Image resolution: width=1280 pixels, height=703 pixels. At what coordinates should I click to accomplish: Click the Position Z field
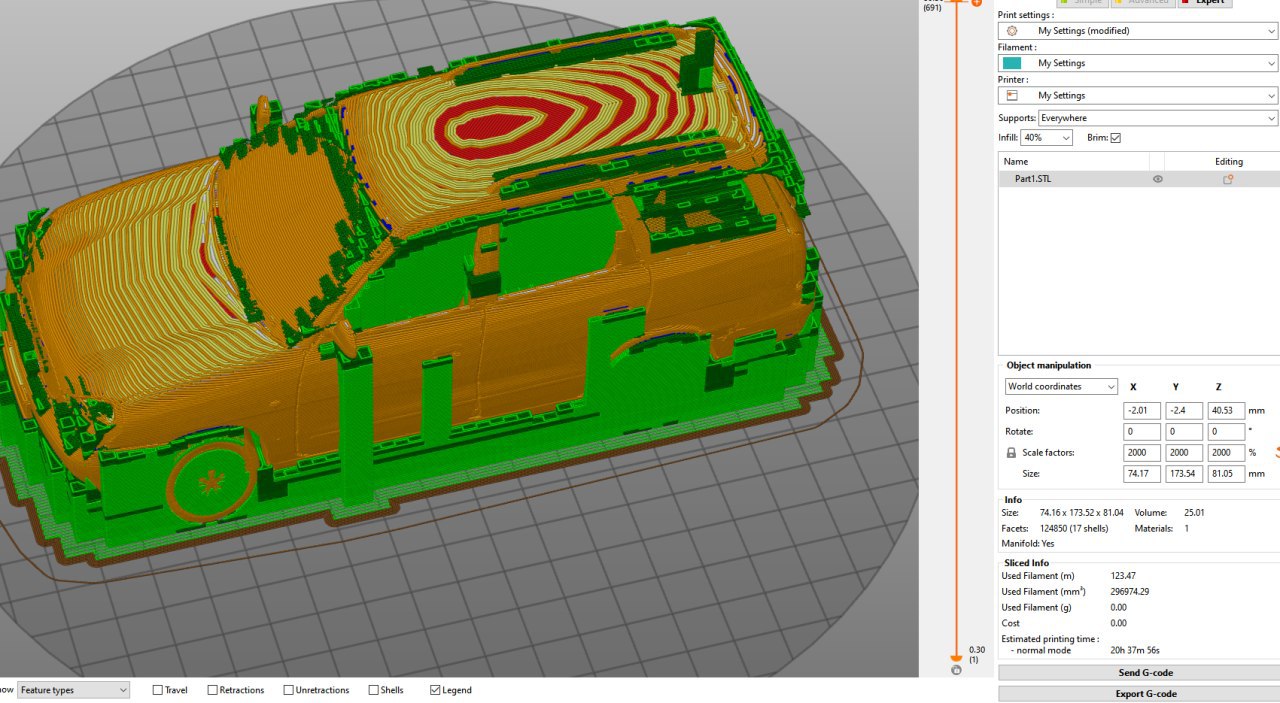click(1226, 411)
